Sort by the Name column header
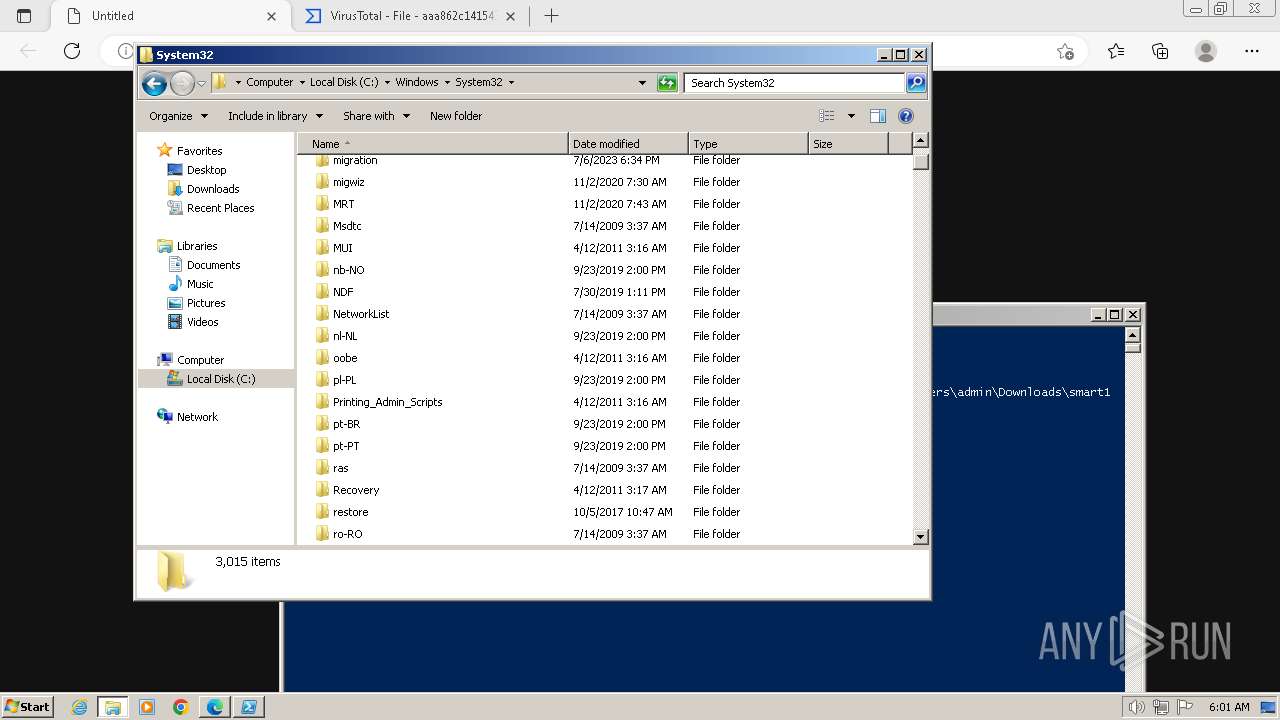 coord(432,144)
